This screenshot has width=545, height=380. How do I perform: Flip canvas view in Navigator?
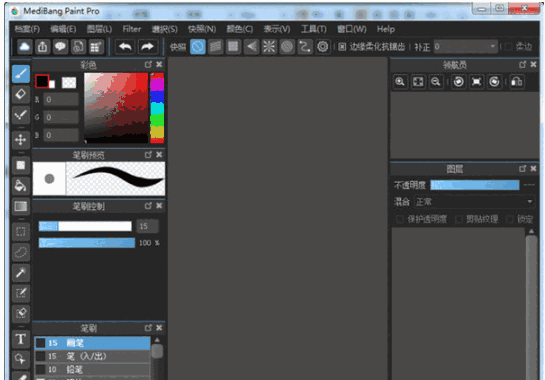tap(517, 82)
